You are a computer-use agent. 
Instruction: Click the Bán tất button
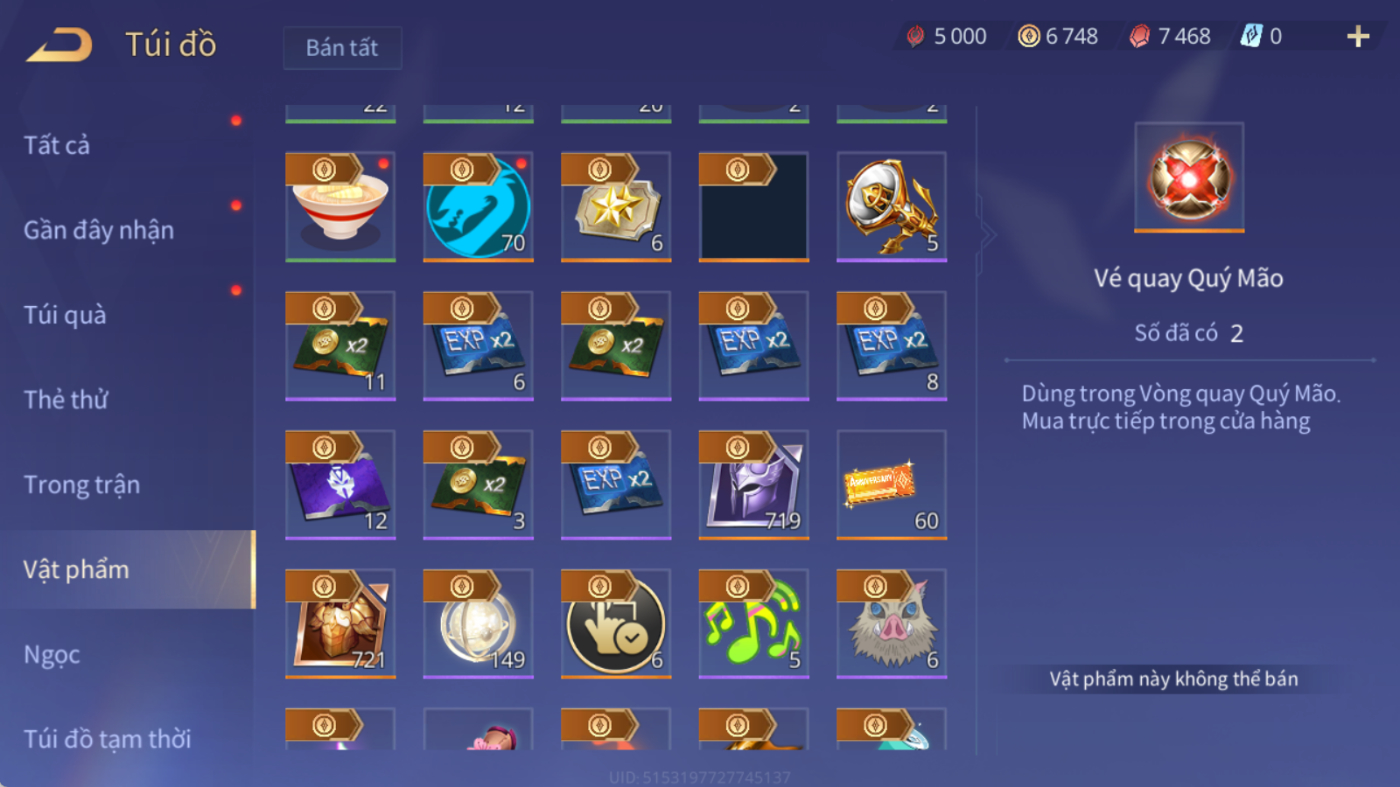342,48
